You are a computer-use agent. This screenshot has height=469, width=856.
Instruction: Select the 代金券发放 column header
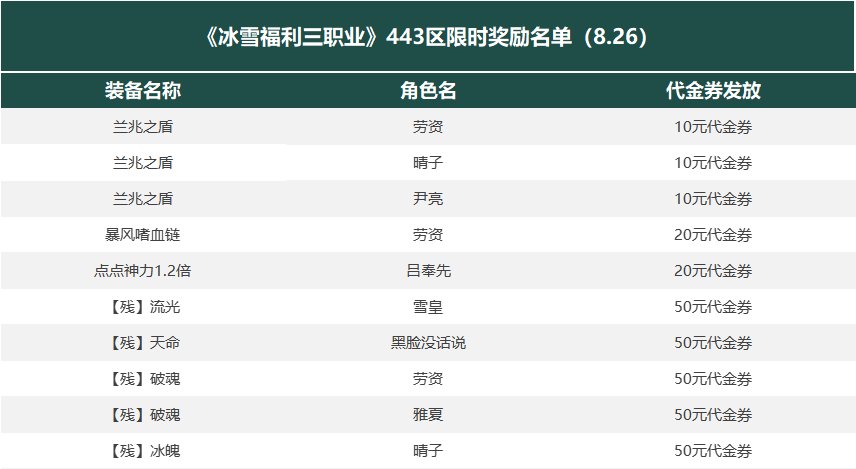click(x=713, y=91)
